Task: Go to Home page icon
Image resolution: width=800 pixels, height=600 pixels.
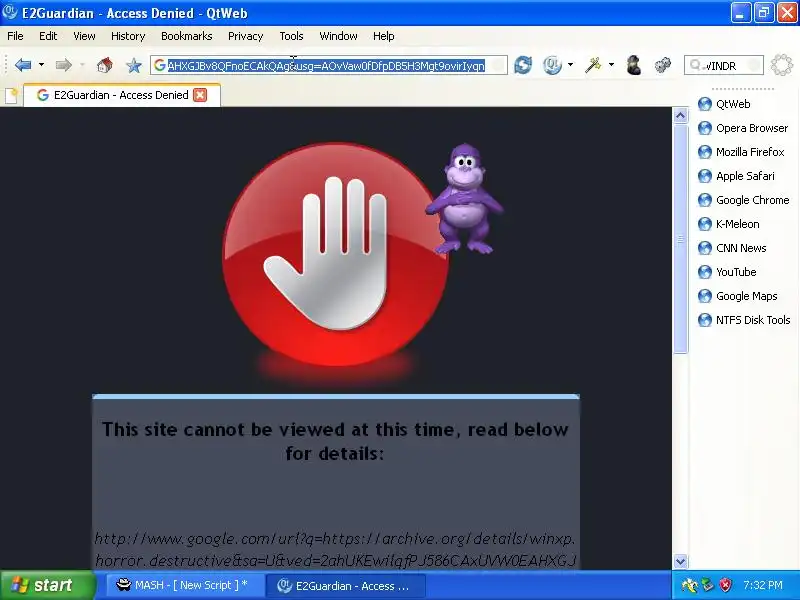Action: (105, 65)
